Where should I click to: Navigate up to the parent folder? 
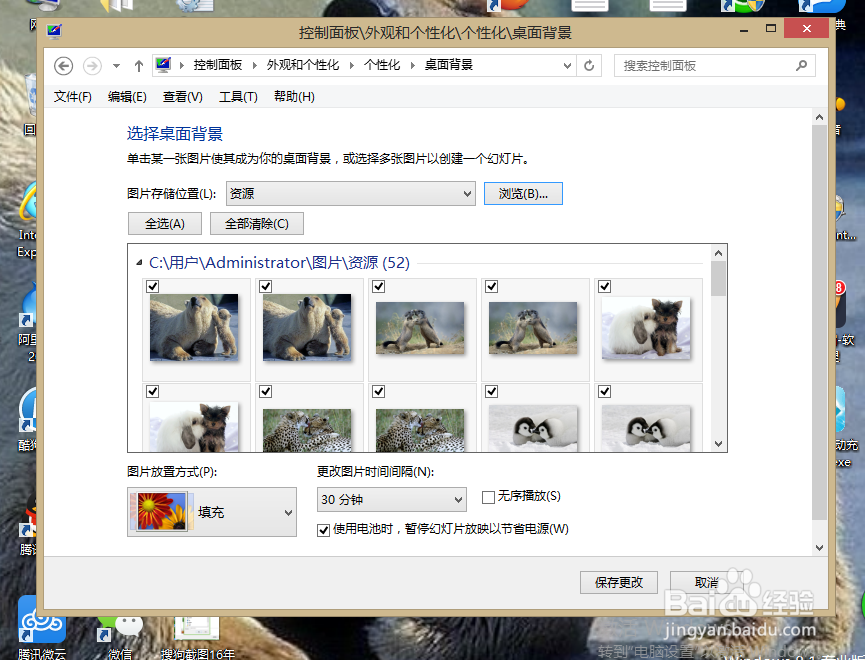pos(138,64)
